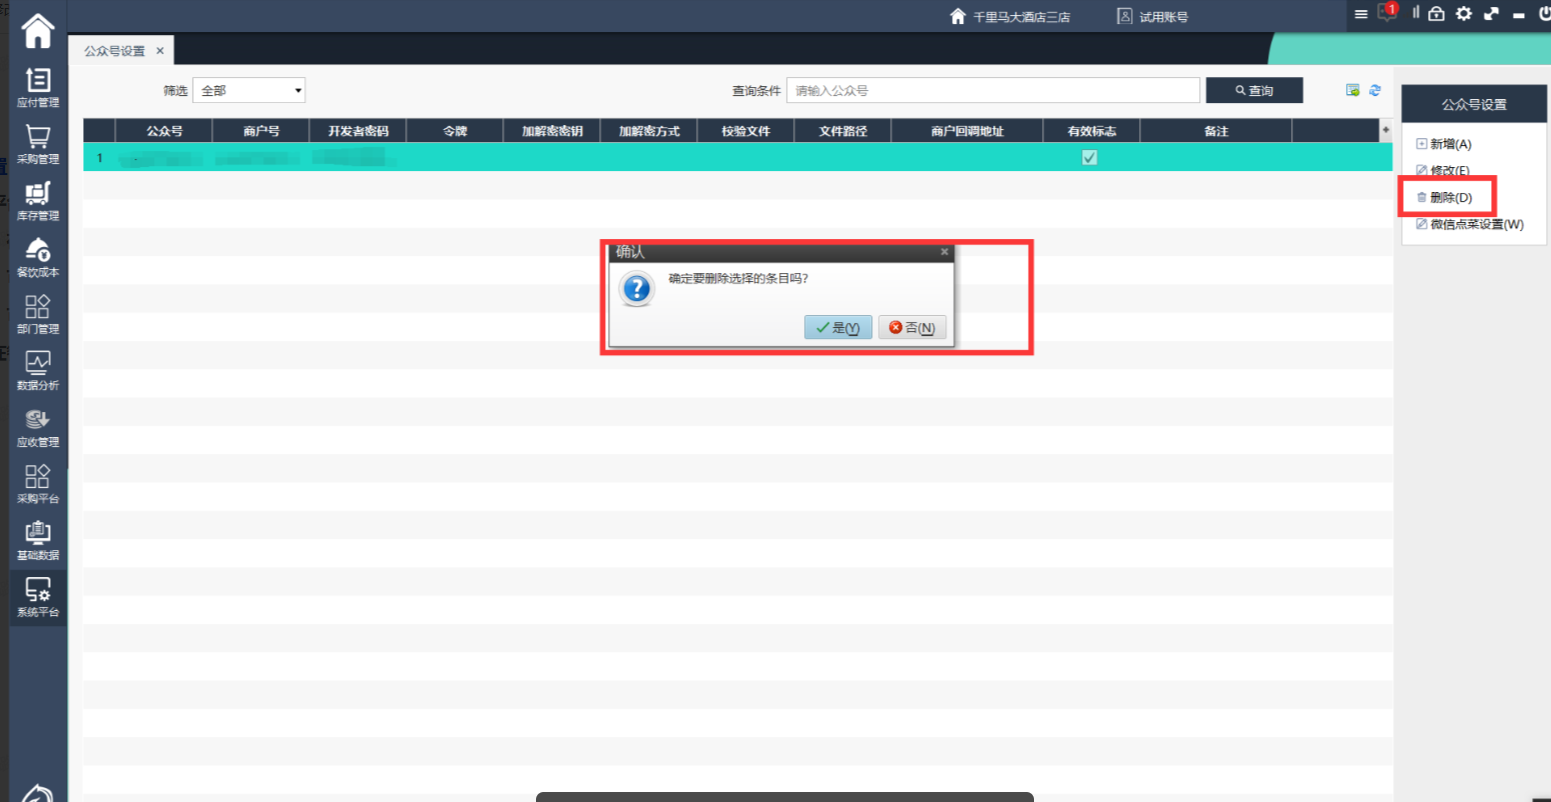Click the lock screen icon
This screenshot has height=802, width=1551.
click(1436, 14)
